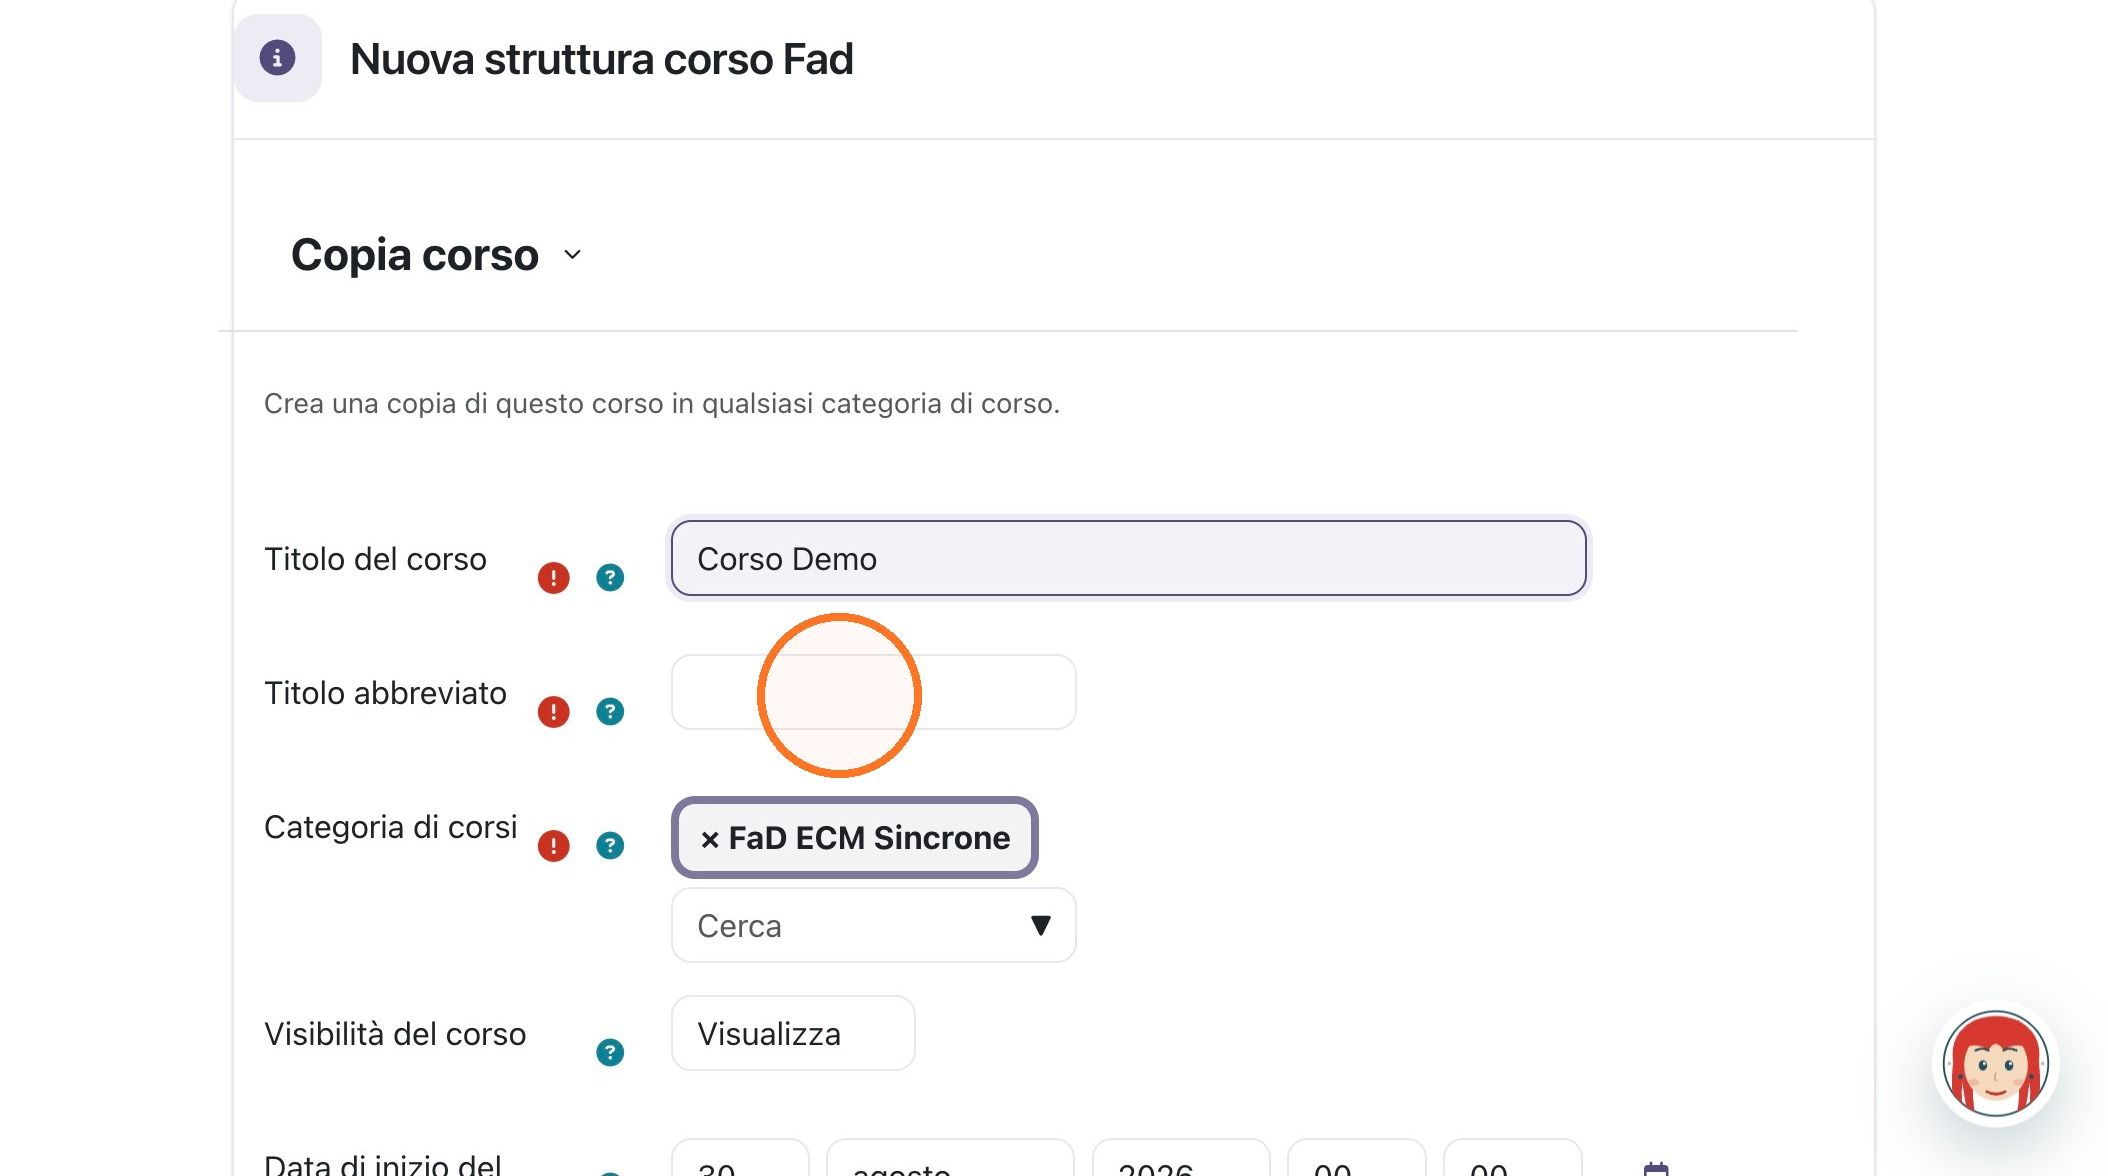Open the start date day selector
Screen dimensions: 2108x1176
(x=740, y=1160)
